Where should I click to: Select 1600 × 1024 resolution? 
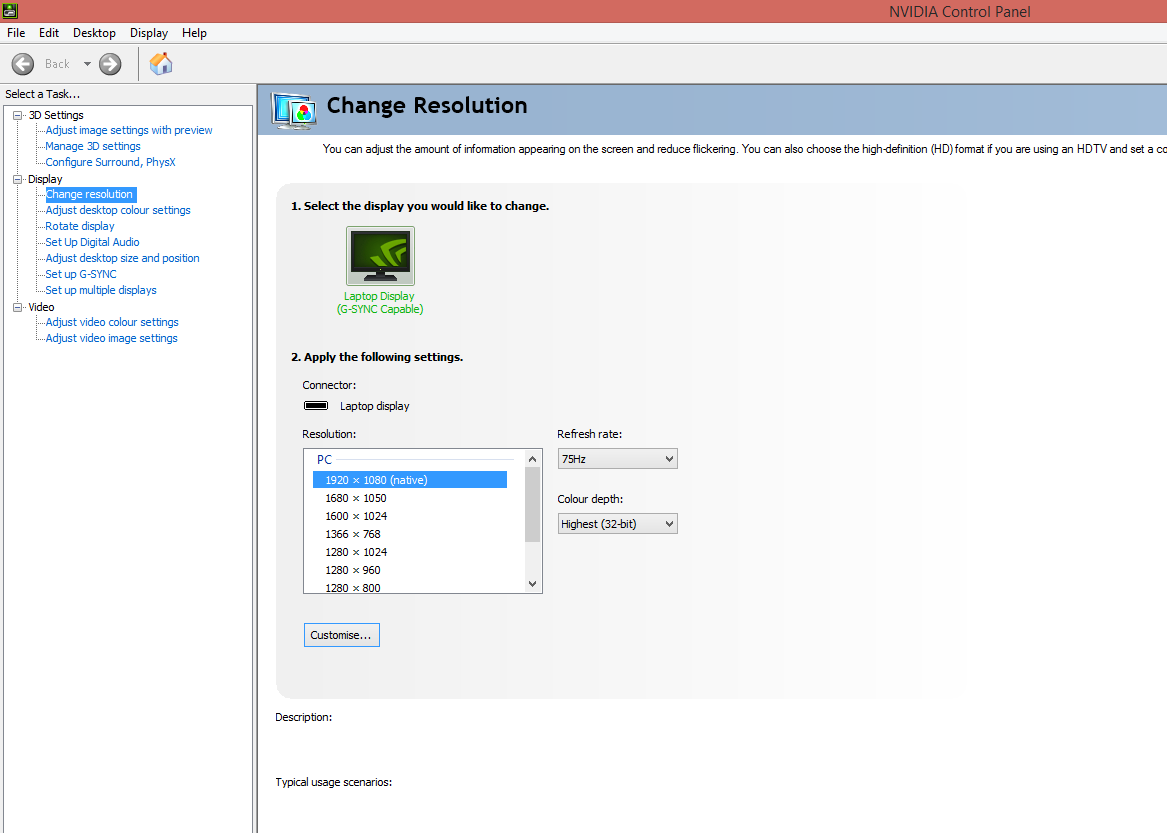[x=356, y=516]
